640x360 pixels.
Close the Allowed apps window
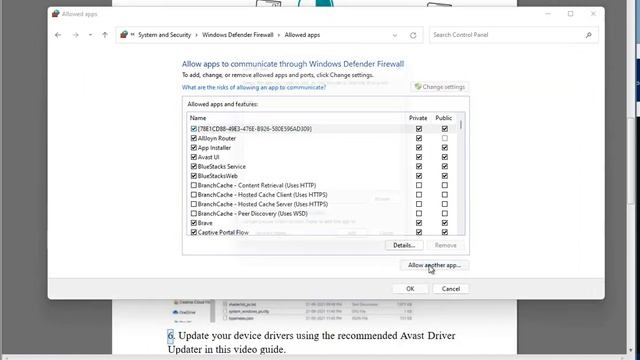593,14
